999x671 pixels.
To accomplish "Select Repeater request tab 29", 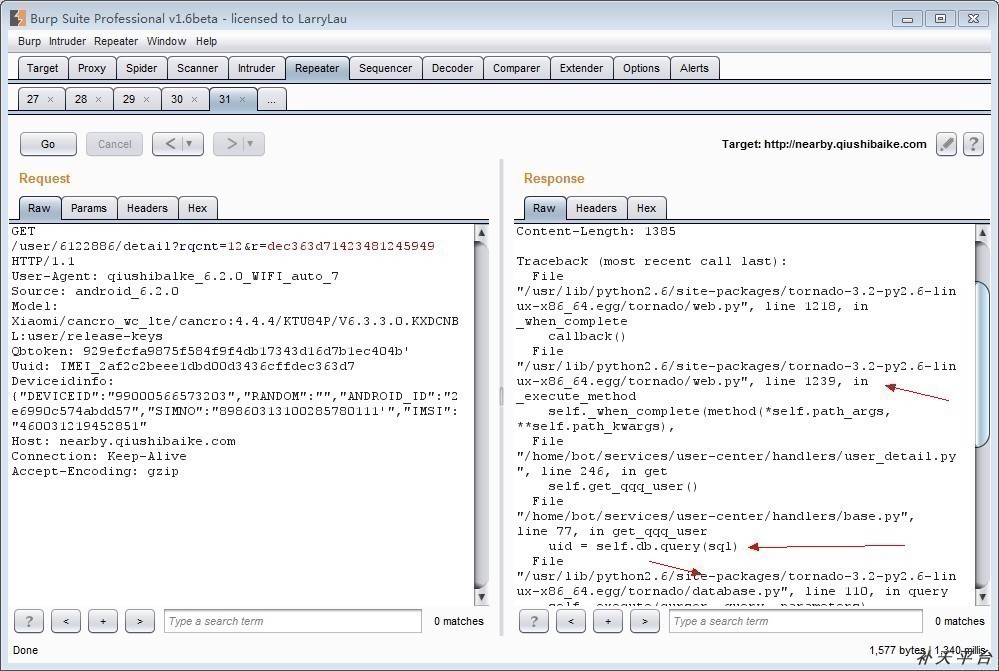I will [x=129, y=99].
